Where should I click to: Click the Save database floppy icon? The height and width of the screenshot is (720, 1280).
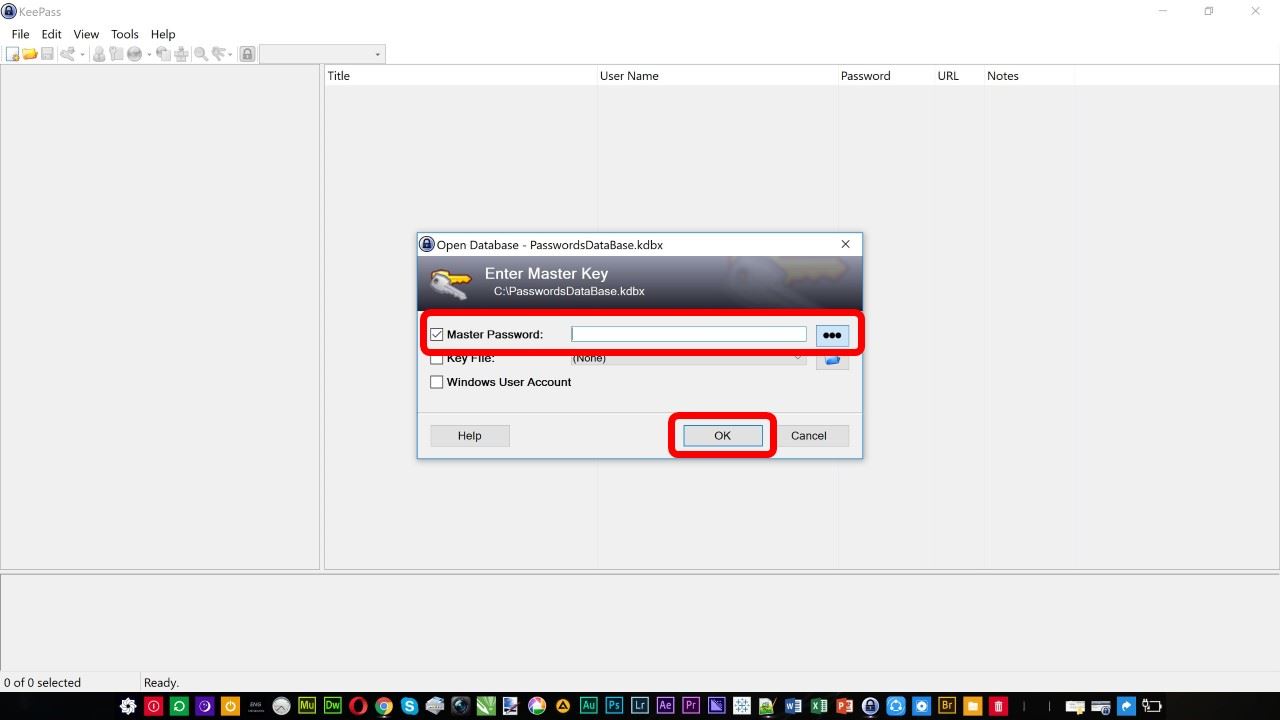pyautogui.click(x=47, y=54)
